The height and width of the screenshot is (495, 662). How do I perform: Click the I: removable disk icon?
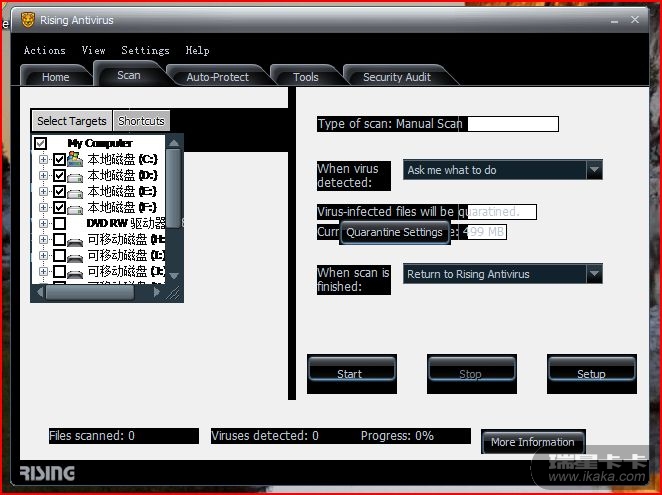(x=75, y=256)
